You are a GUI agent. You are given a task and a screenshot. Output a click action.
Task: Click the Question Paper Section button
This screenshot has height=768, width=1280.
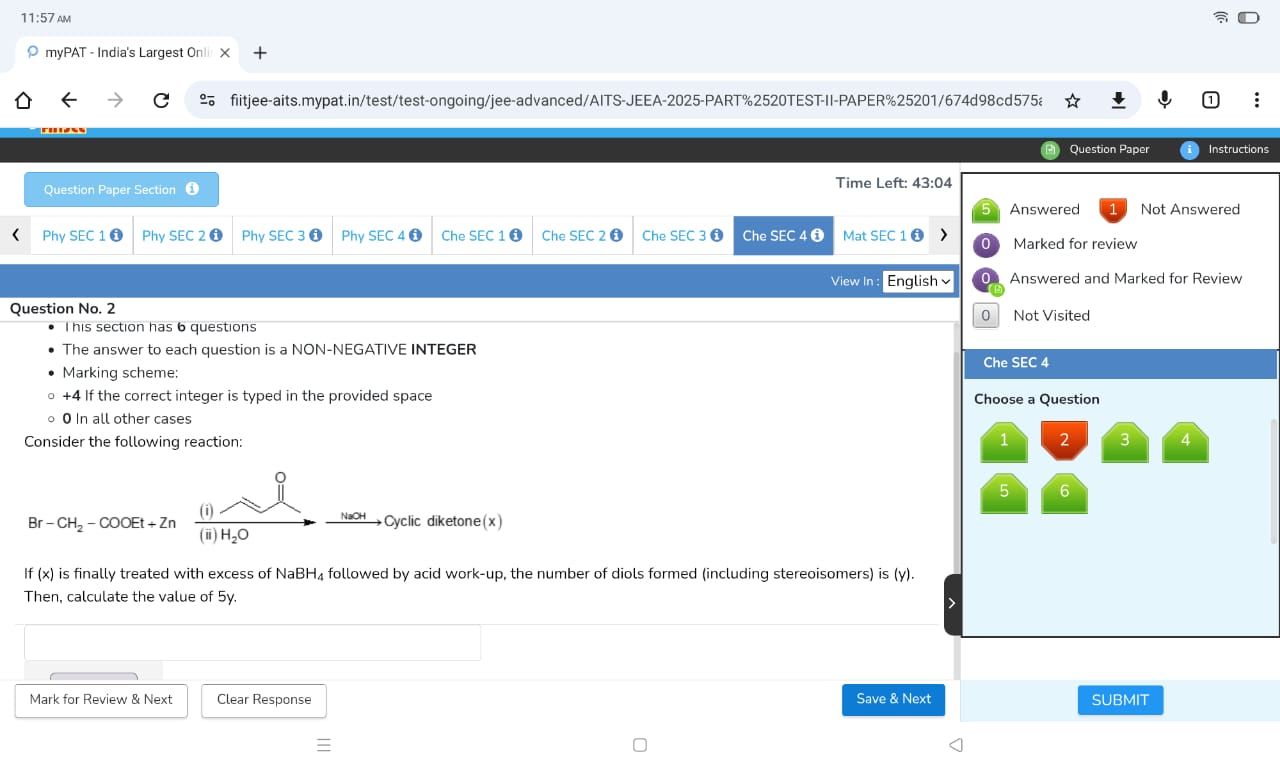pos(121,189)
